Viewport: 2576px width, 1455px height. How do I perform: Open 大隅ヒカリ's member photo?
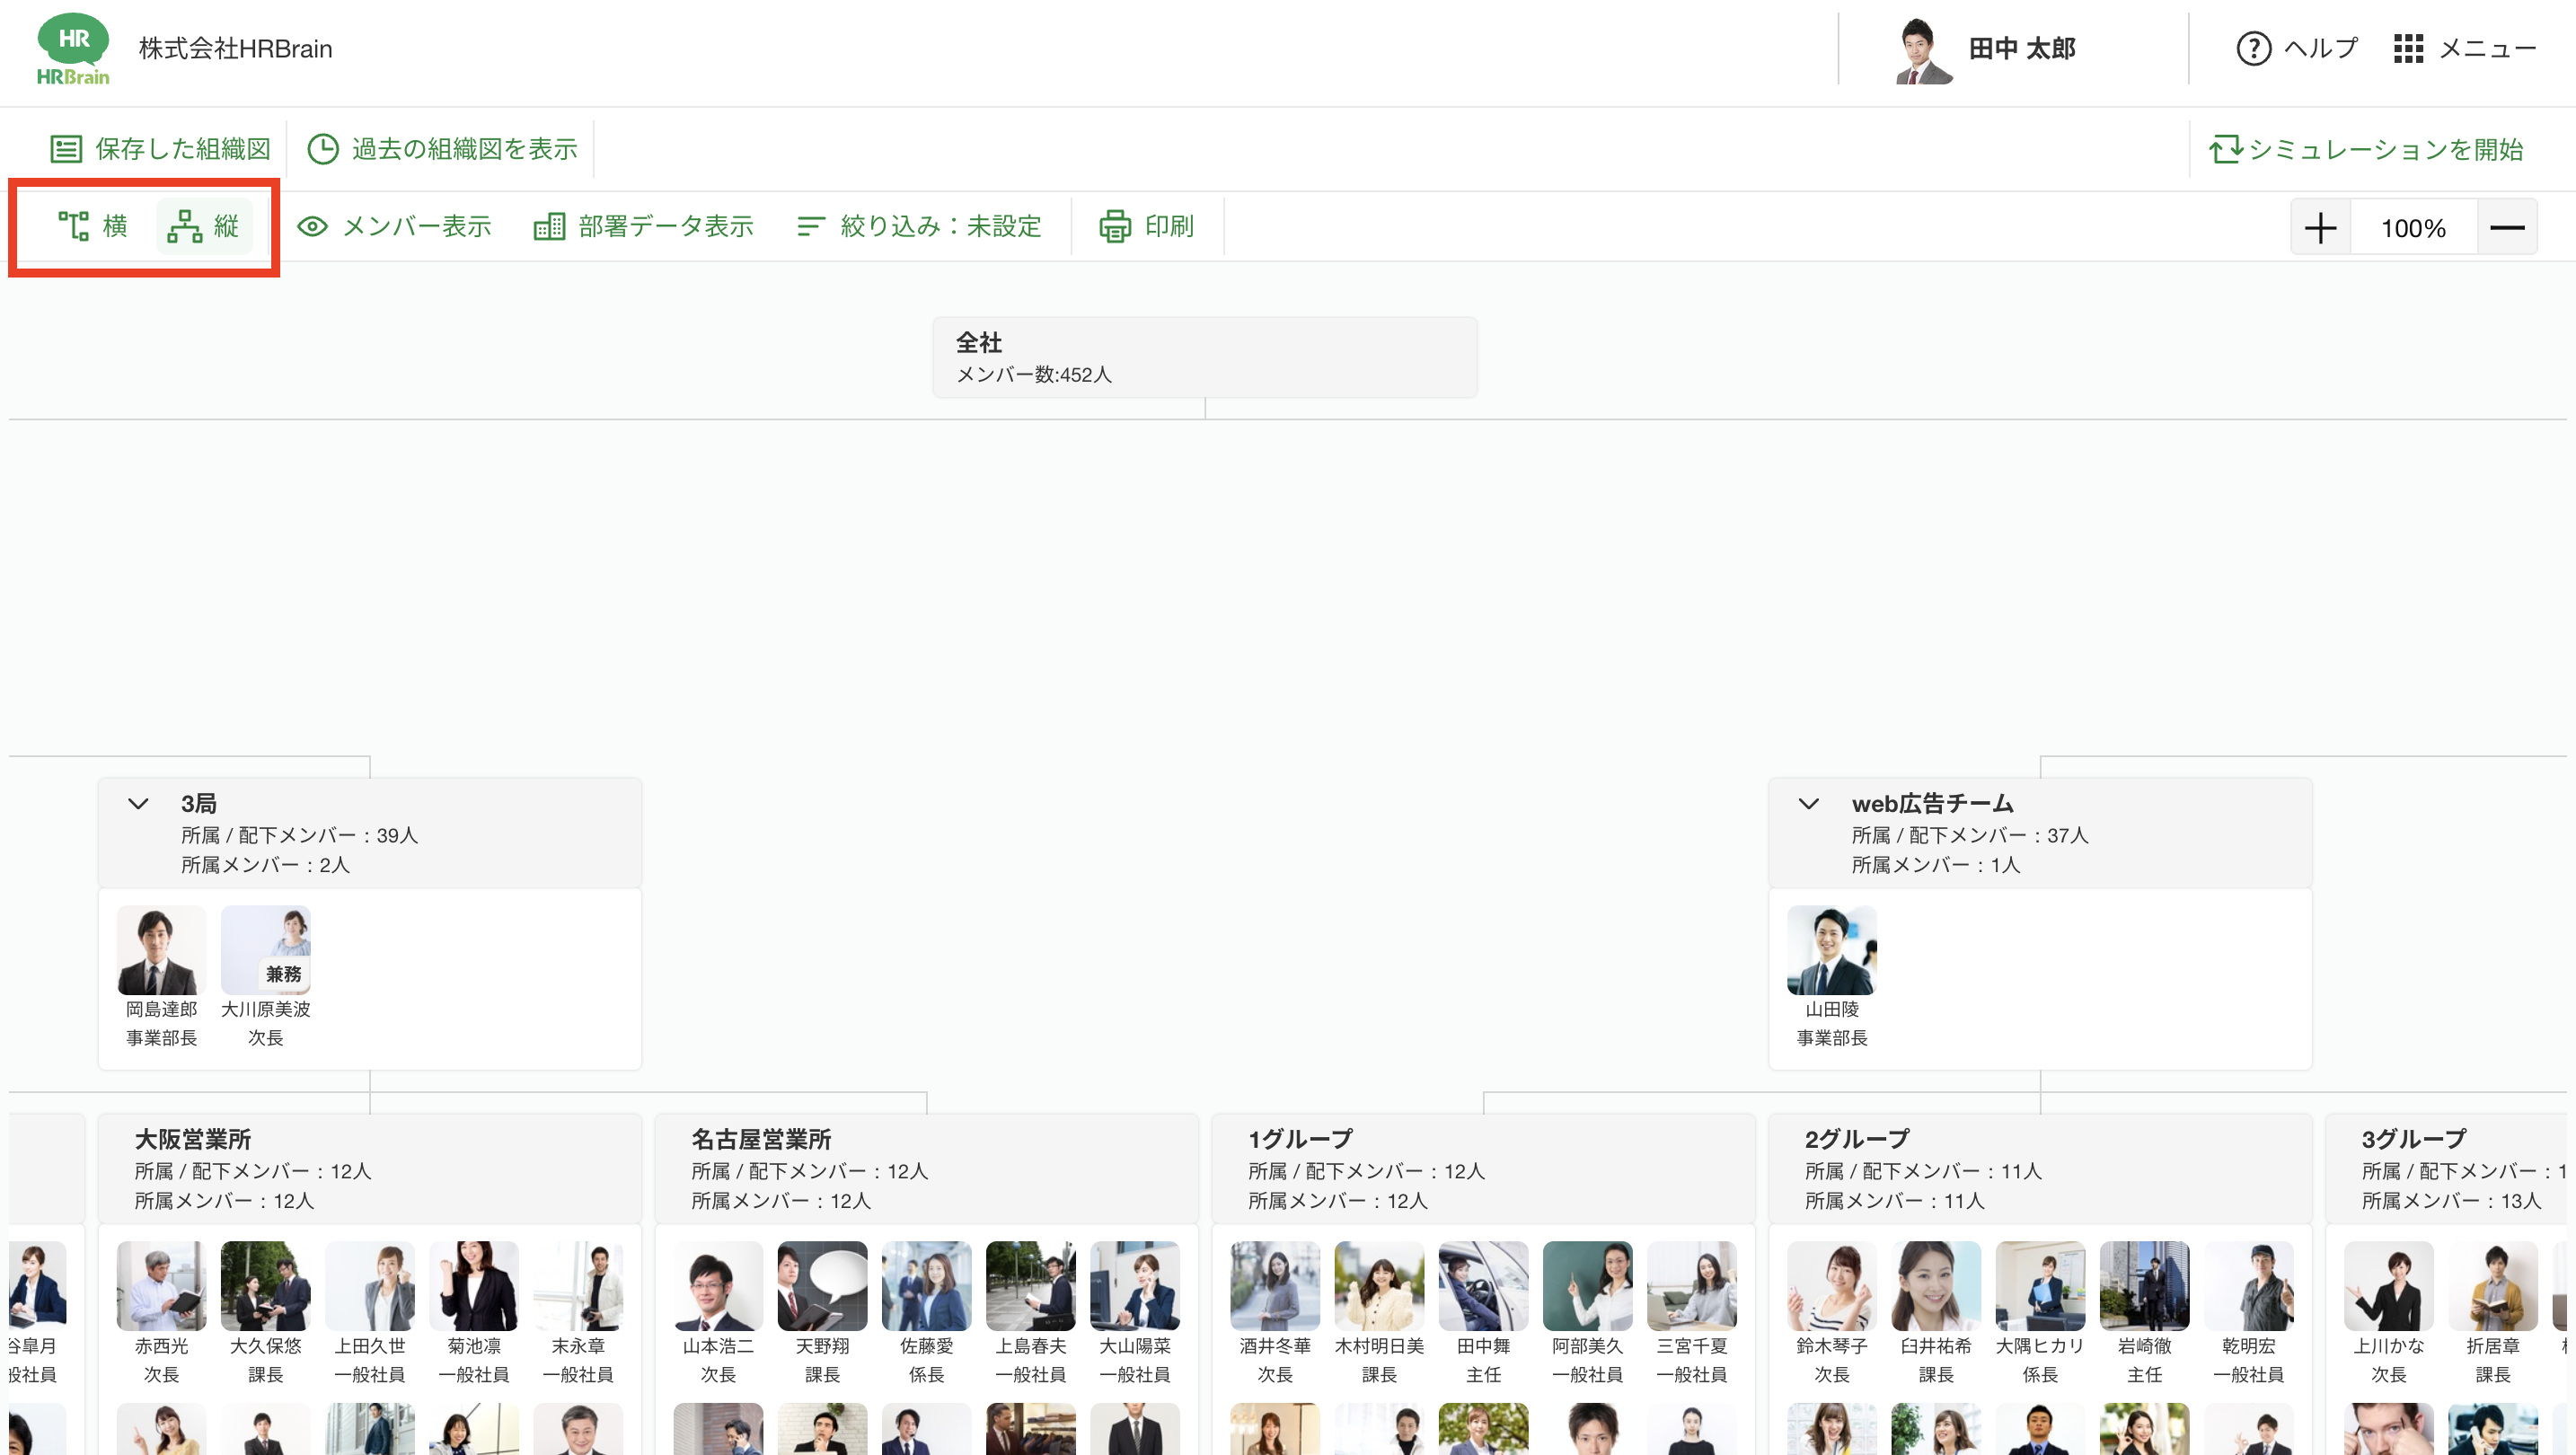click(x=2040, y=1286)
